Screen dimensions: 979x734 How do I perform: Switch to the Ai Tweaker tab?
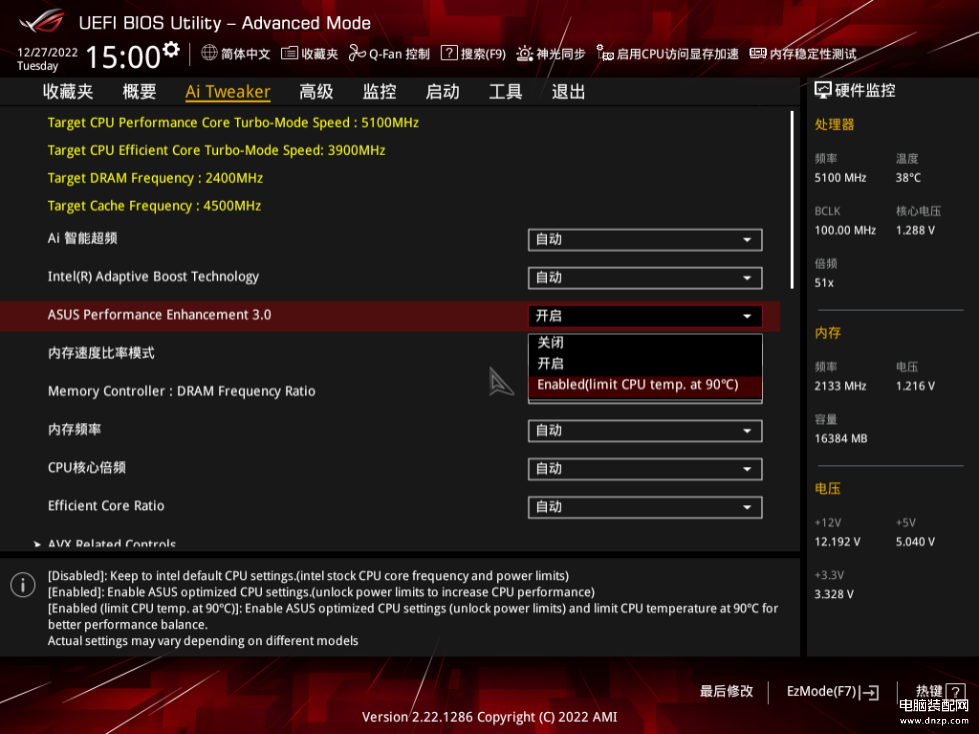click(x=228, y=92)
